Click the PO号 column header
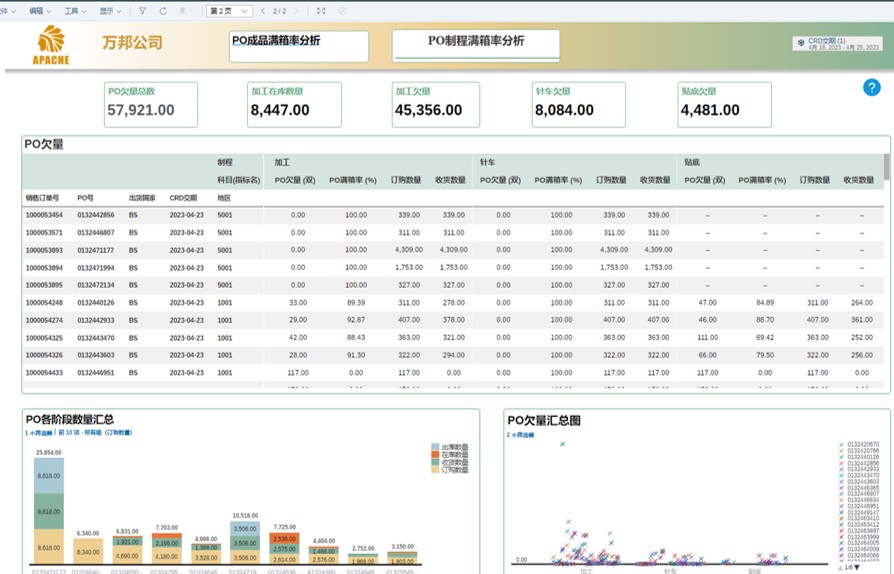894x574 pixels. 85,198
